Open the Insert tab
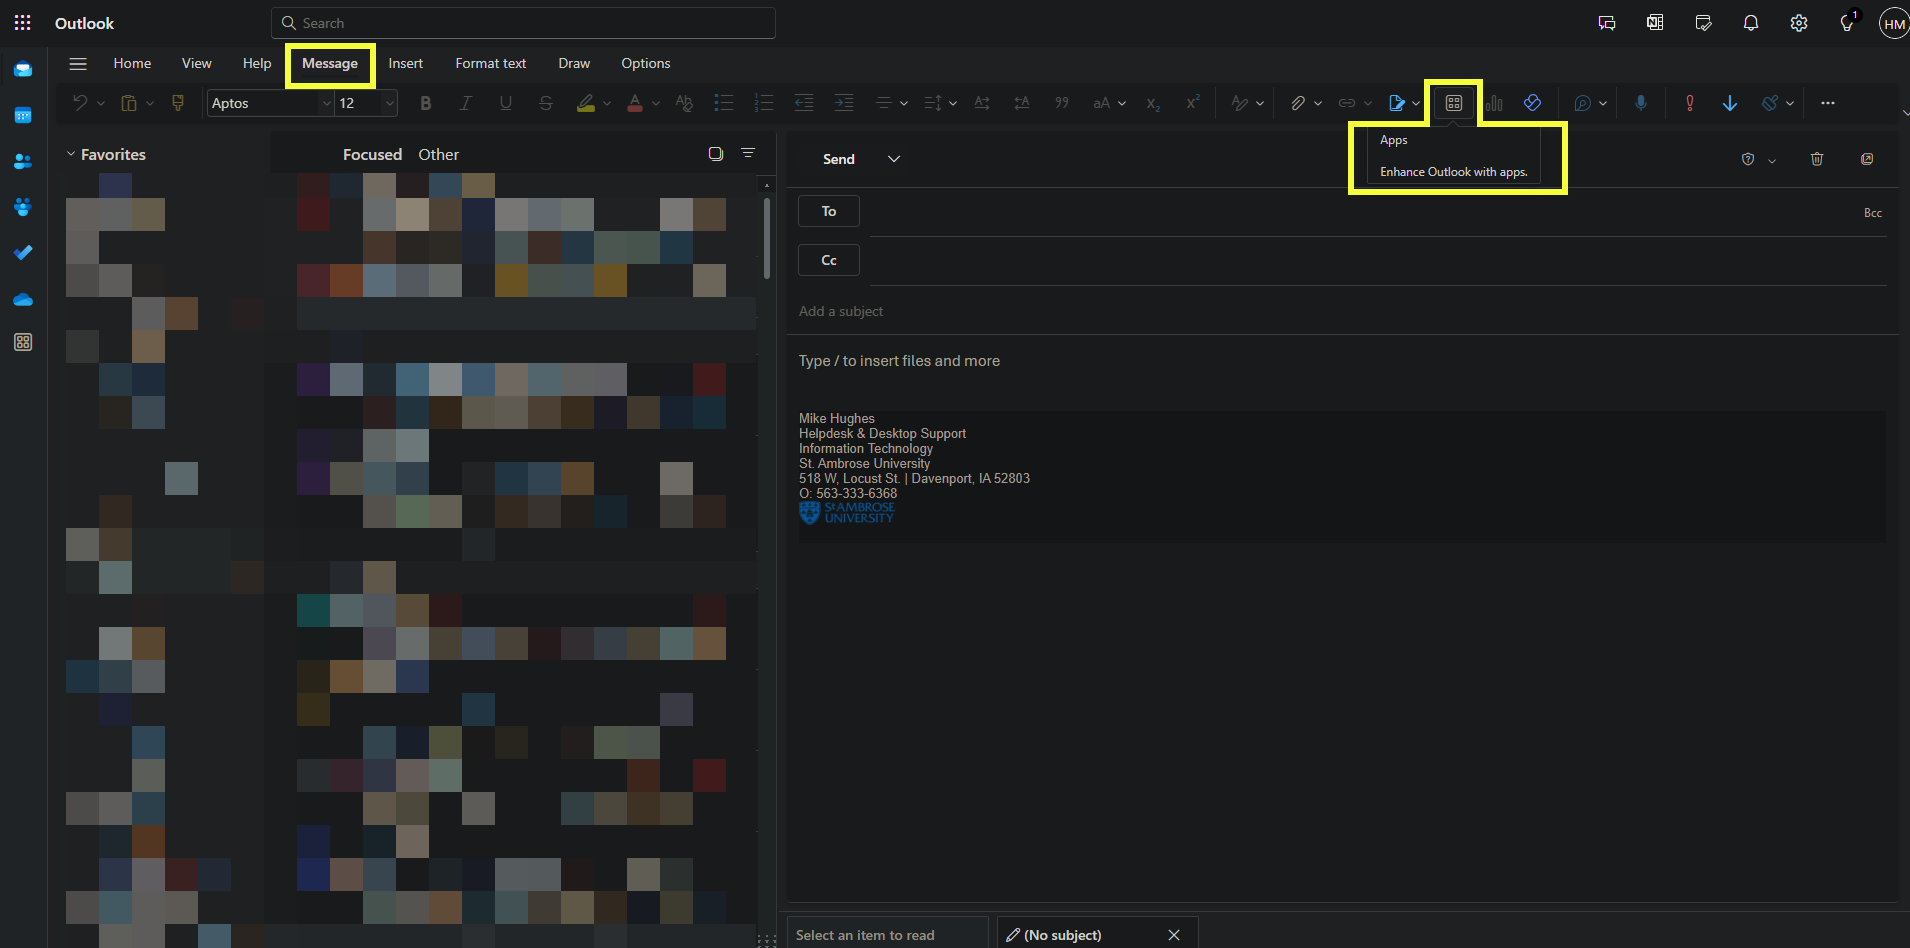The width and height of the screenshot is (1910, 948). 405,63
